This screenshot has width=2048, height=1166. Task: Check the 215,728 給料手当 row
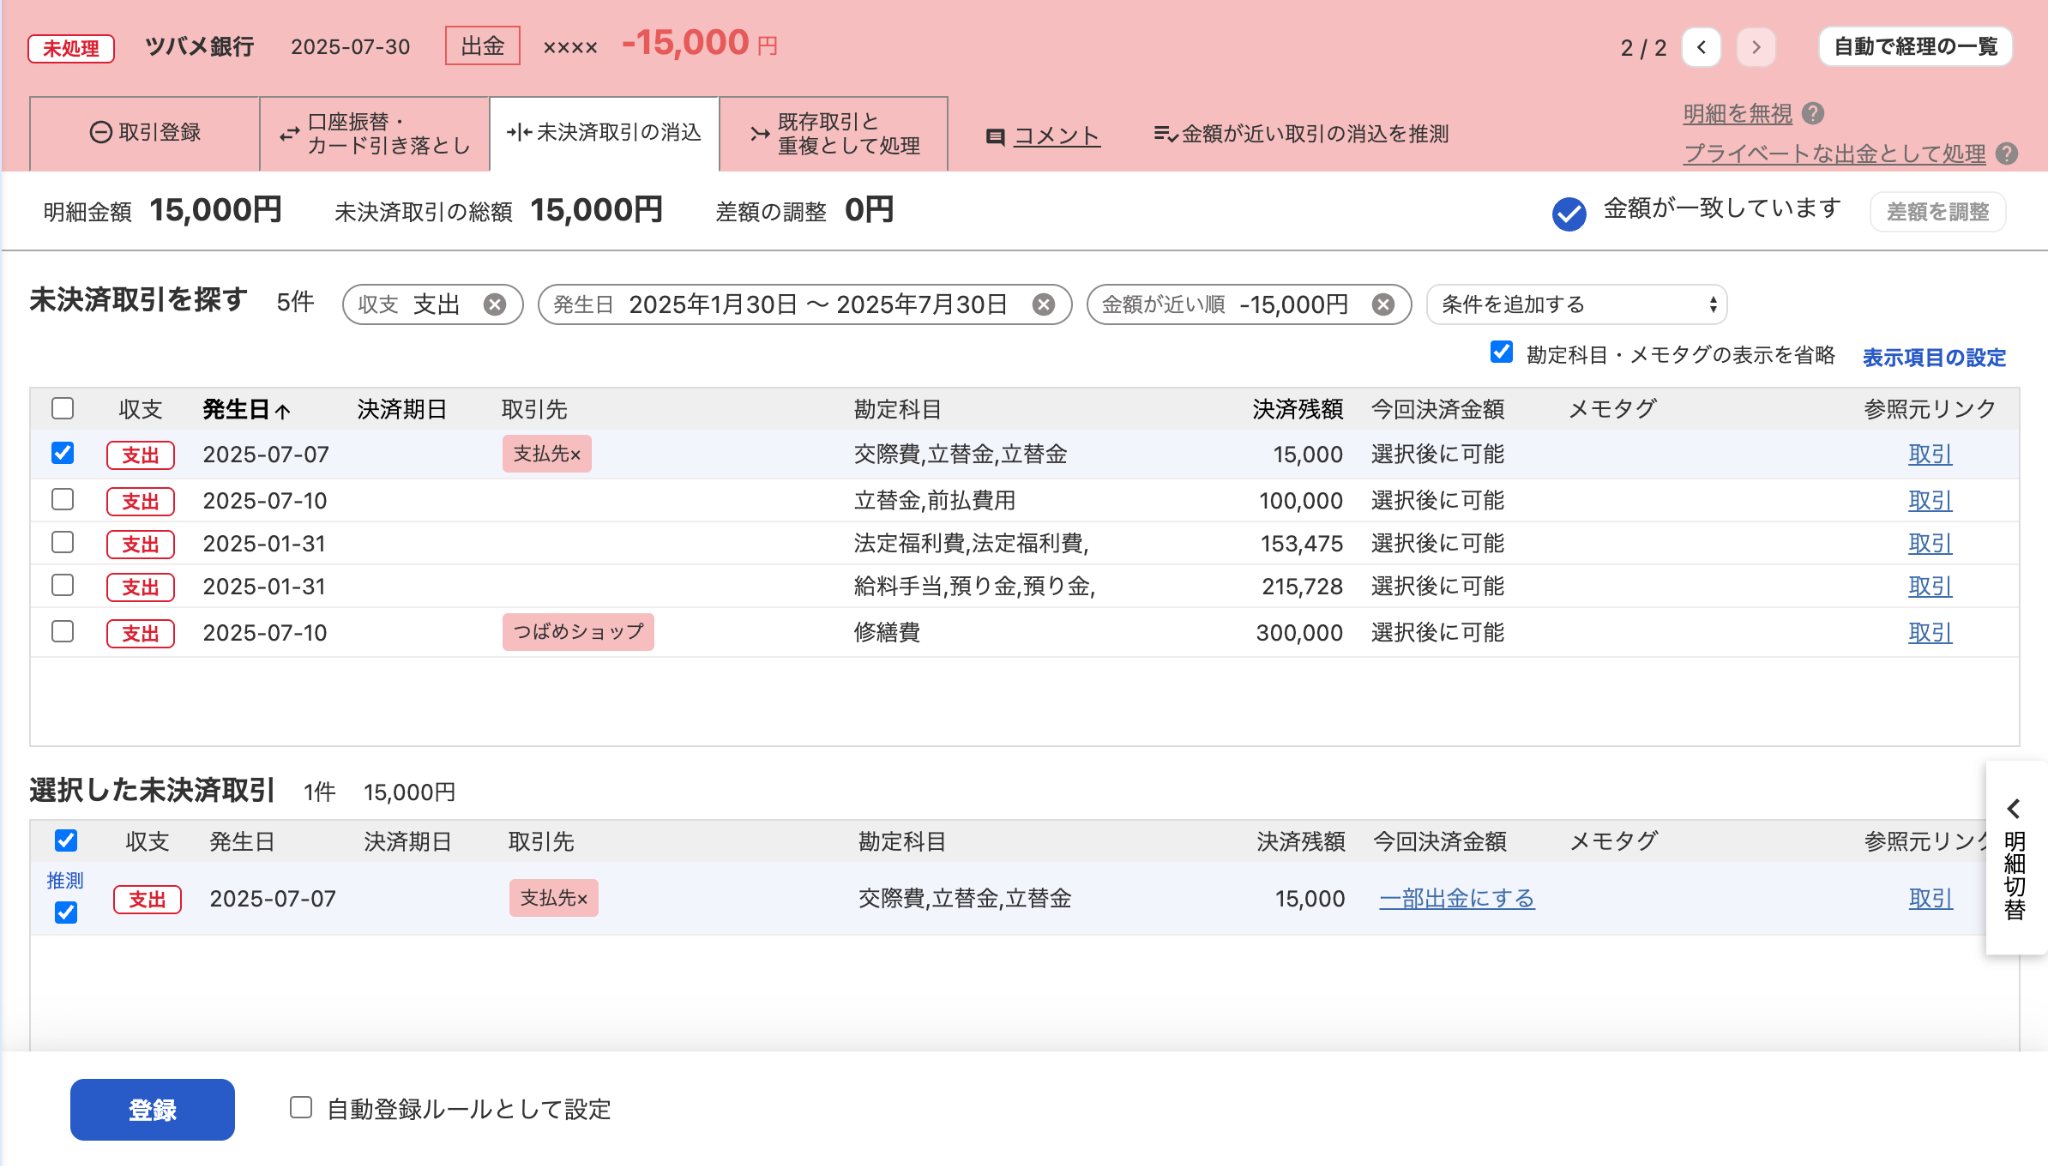[x=63, y=585]
